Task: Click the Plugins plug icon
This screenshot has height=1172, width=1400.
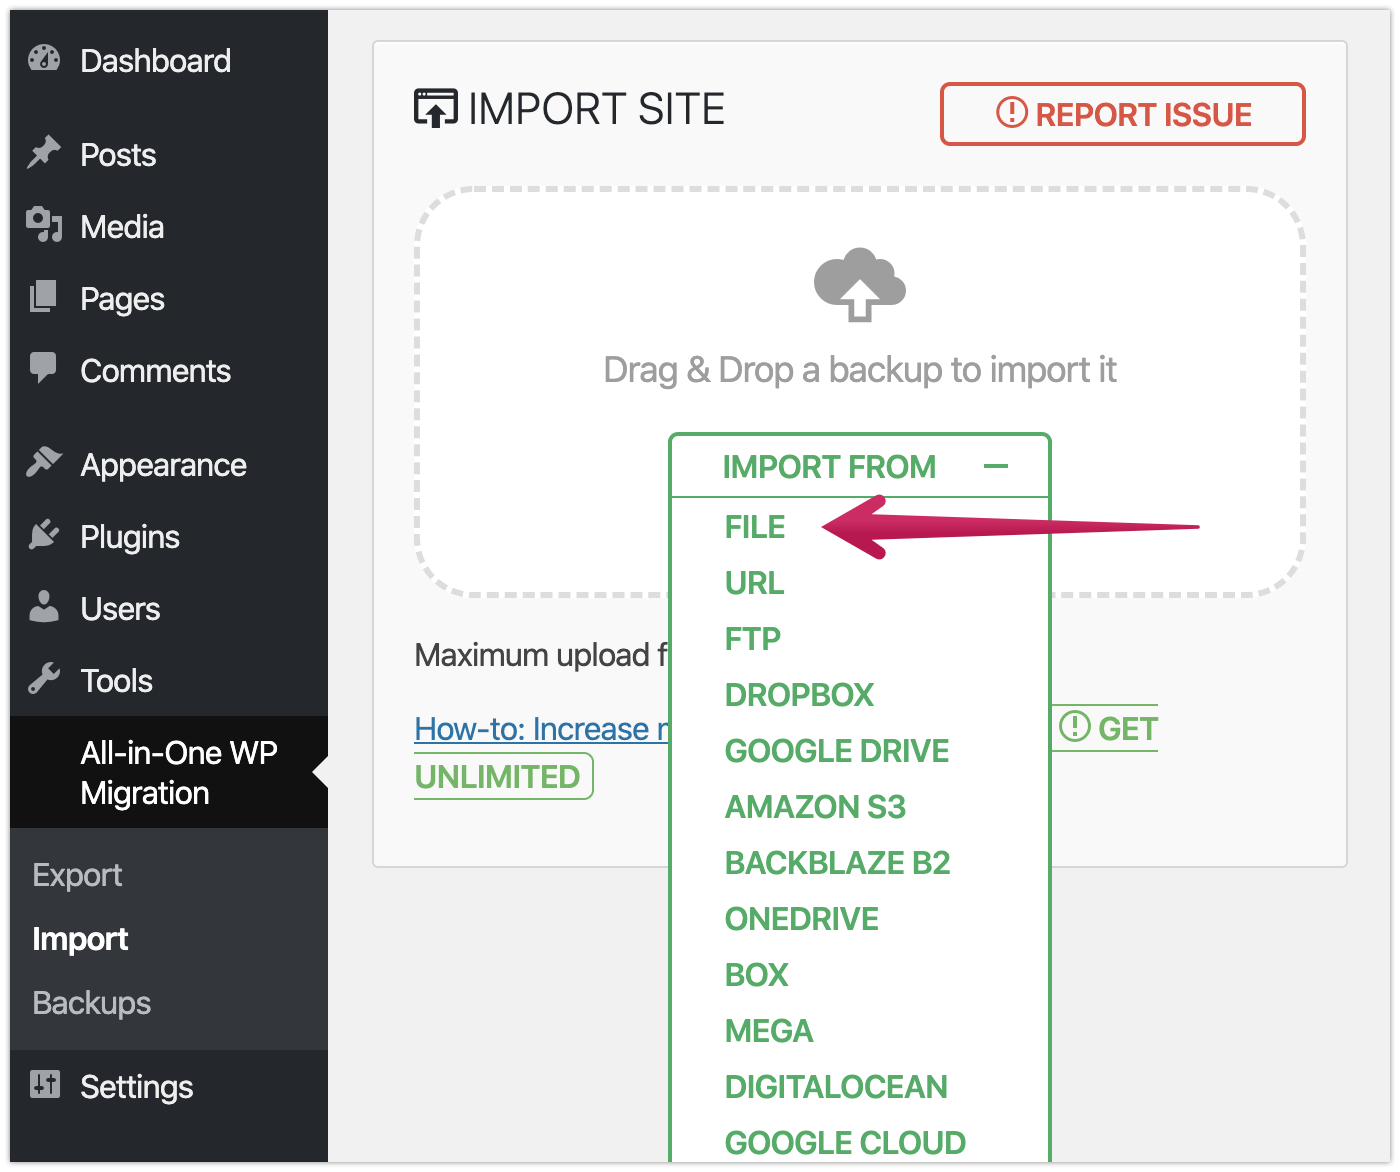Action: click(44, 535)
